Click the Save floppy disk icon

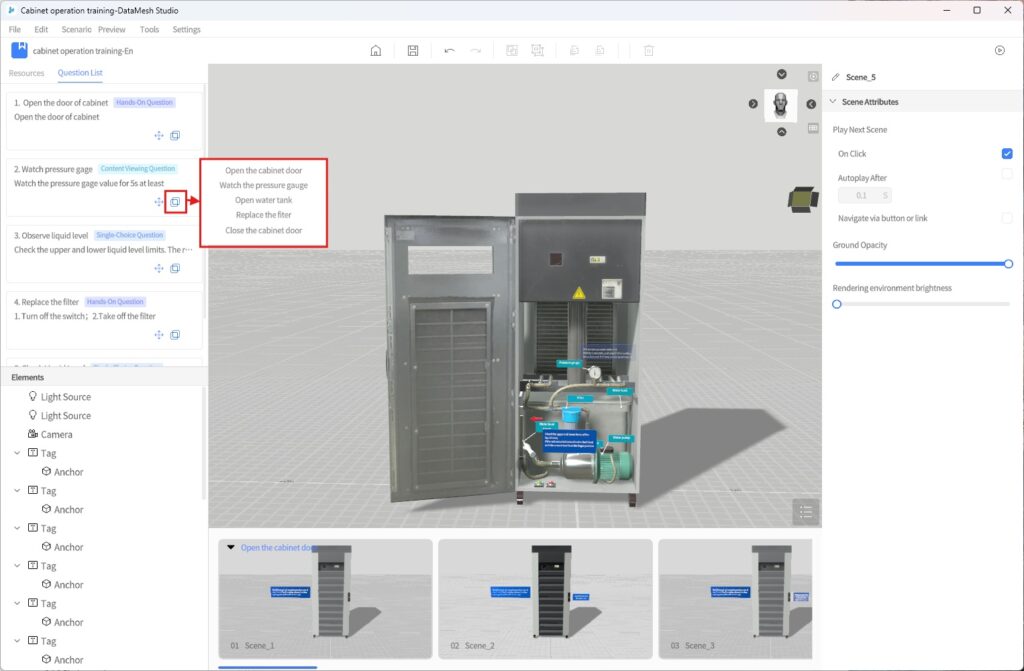point(413,51)
